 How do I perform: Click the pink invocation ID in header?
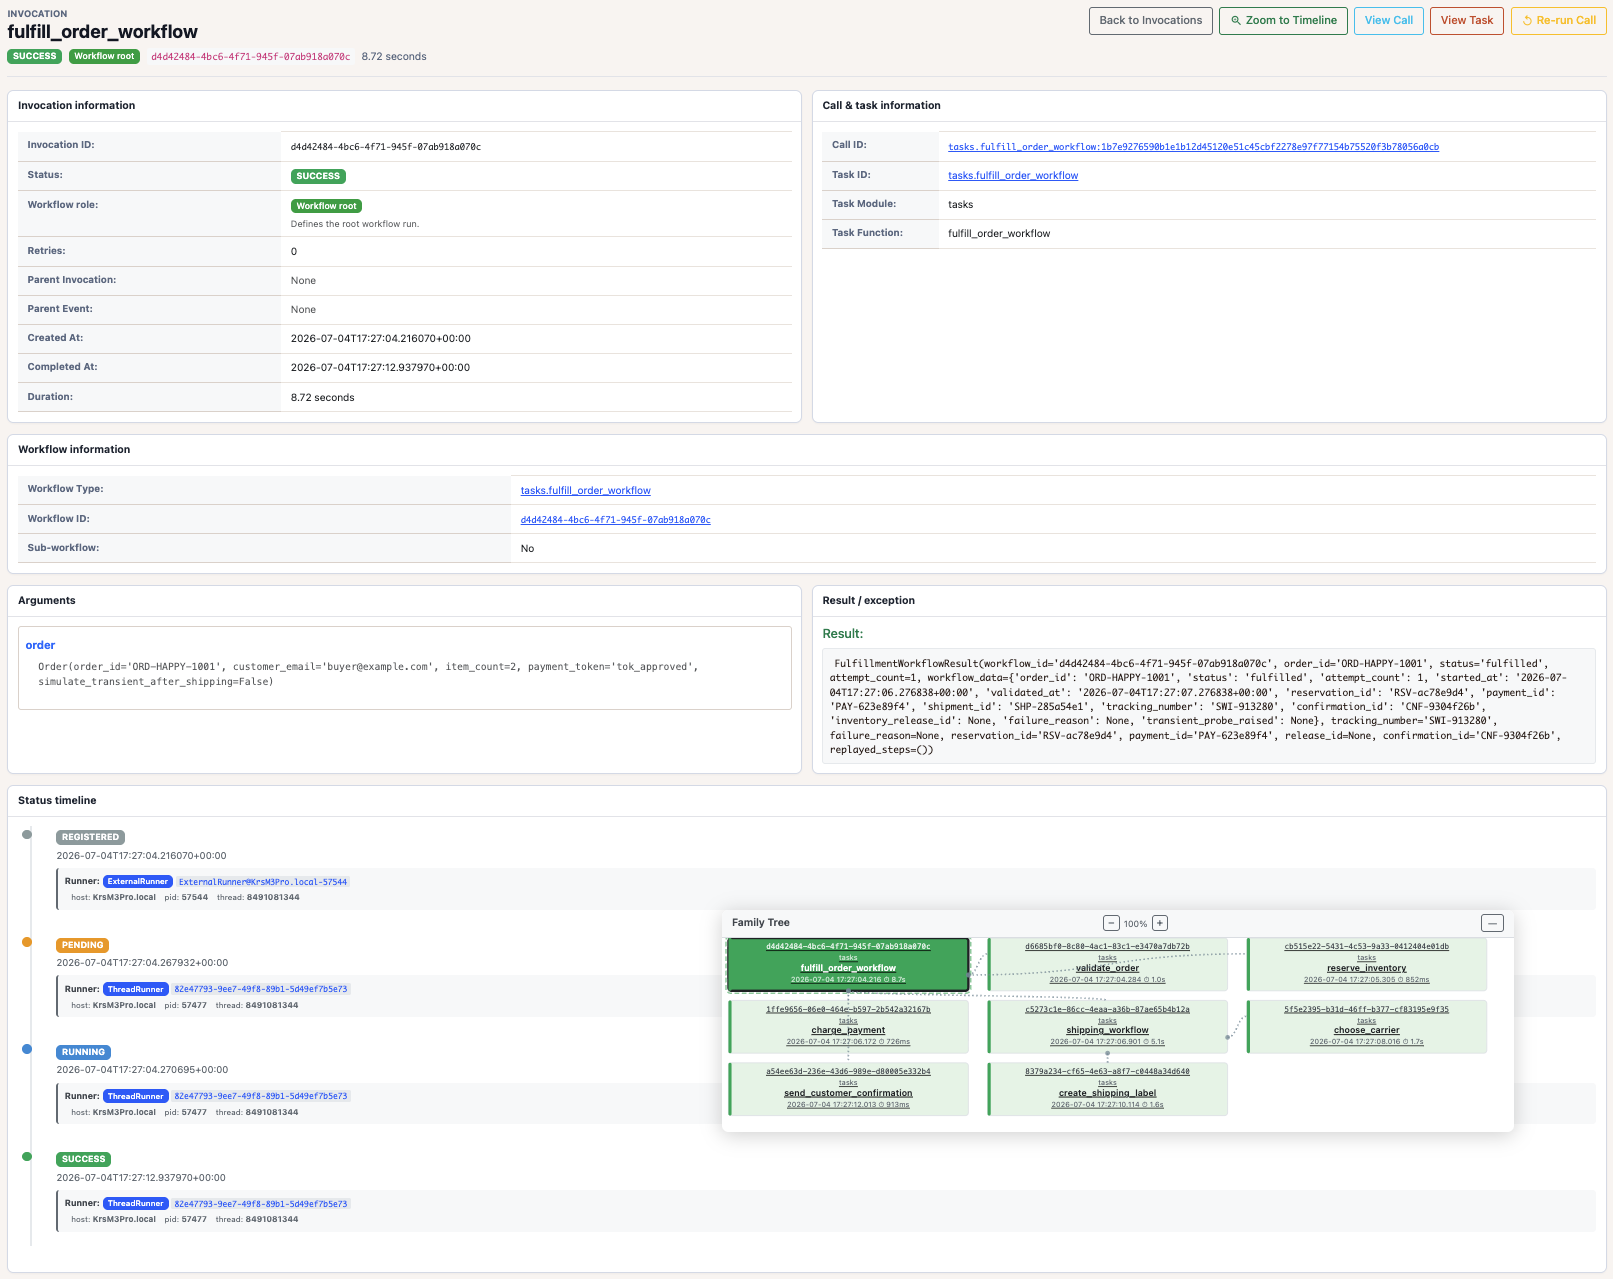(251, 57)
